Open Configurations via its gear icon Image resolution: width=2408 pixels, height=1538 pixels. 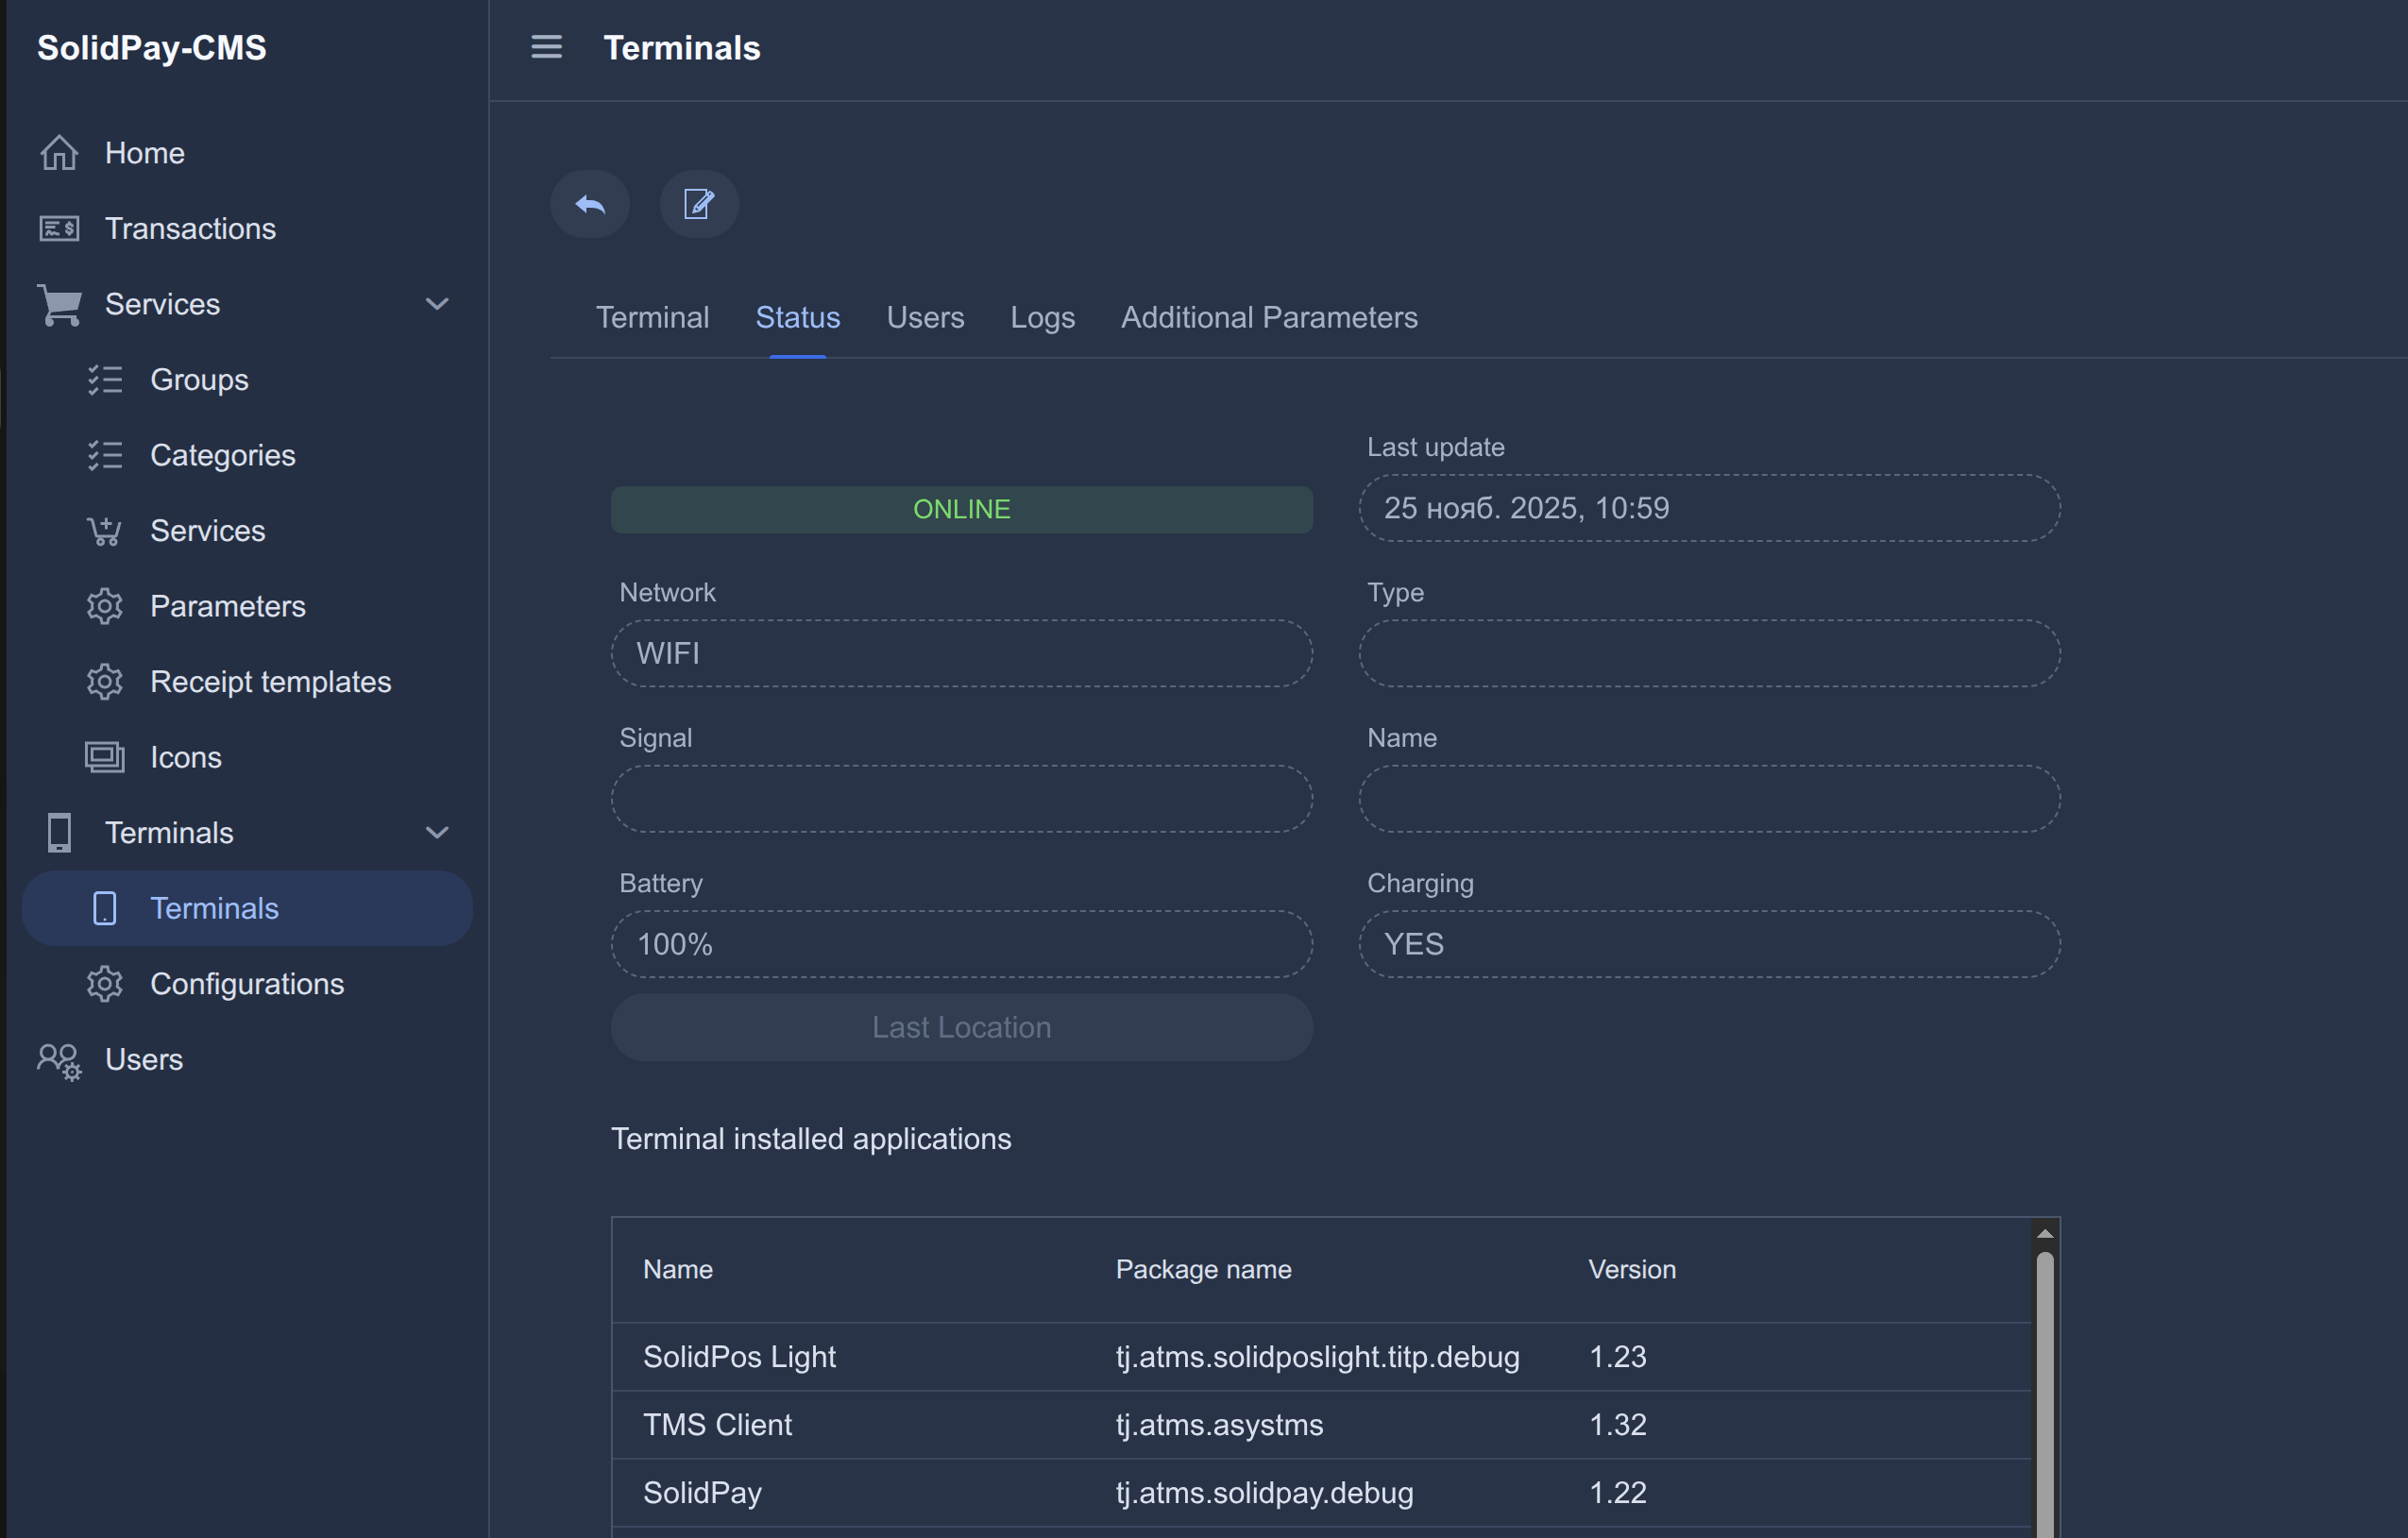pyautogui.click(x=105, y=984)
